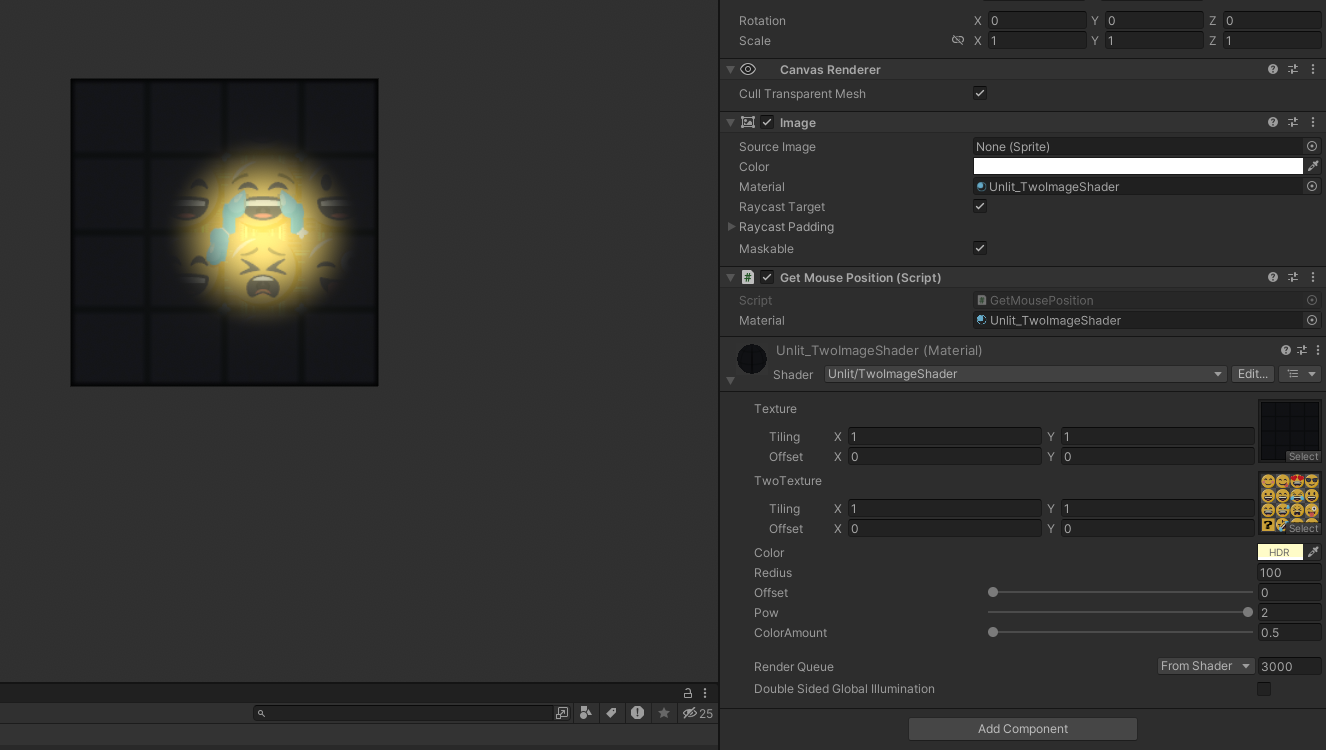Image resolution: width=1326 pixels, height=750 pixels.
Task: Click the Script field object picker circle
Action: pyautogui.click(x=1312, y=300)
